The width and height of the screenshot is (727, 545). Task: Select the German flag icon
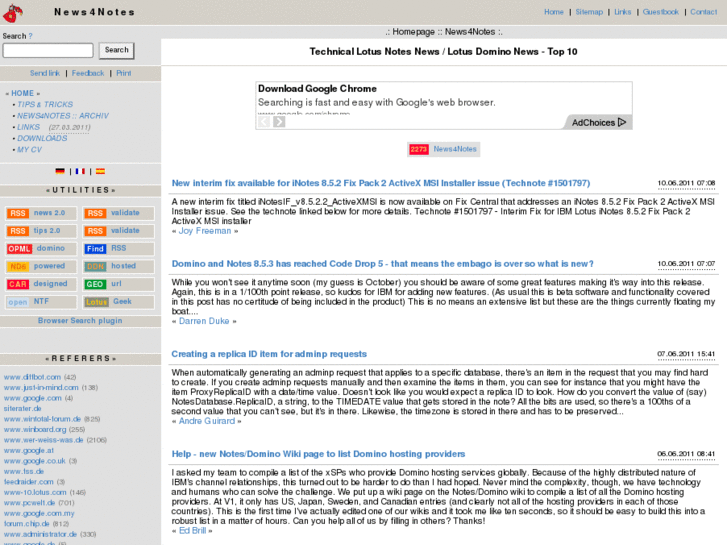tap(60, 171)
